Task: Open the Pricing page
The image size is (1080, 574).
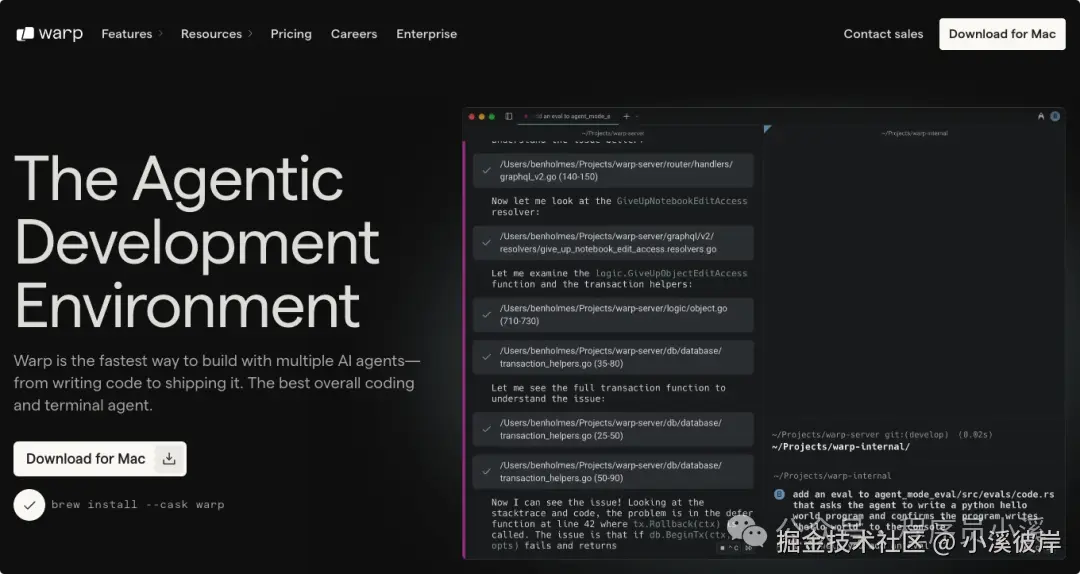Action: [x=291, y=34]
